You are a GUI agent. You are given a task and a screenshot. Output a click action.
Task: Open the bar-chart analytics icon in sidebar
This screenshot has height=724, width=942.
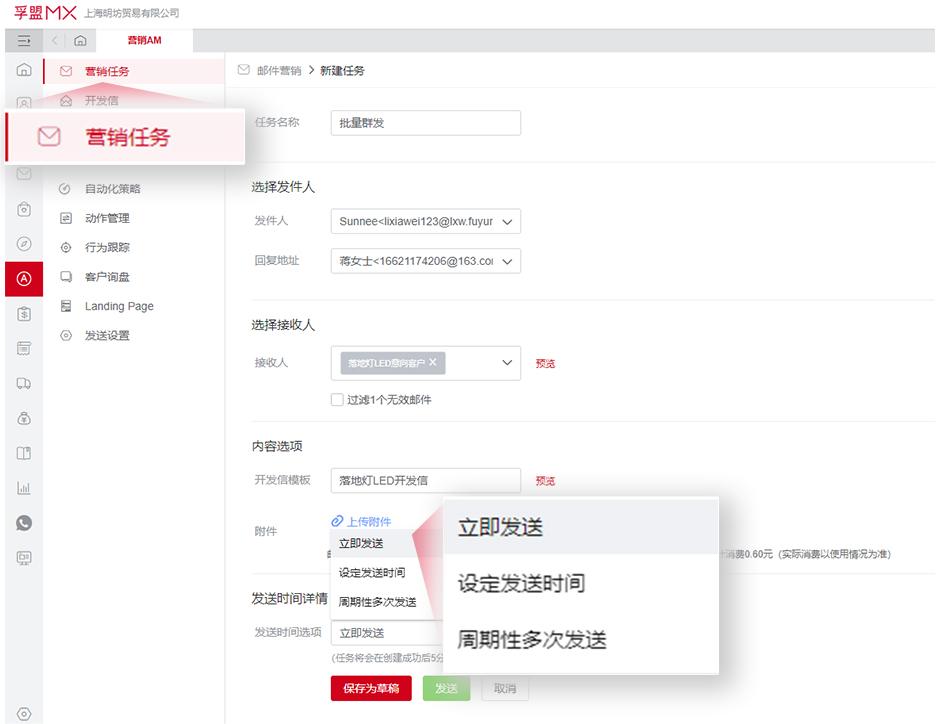coord(24,487)
